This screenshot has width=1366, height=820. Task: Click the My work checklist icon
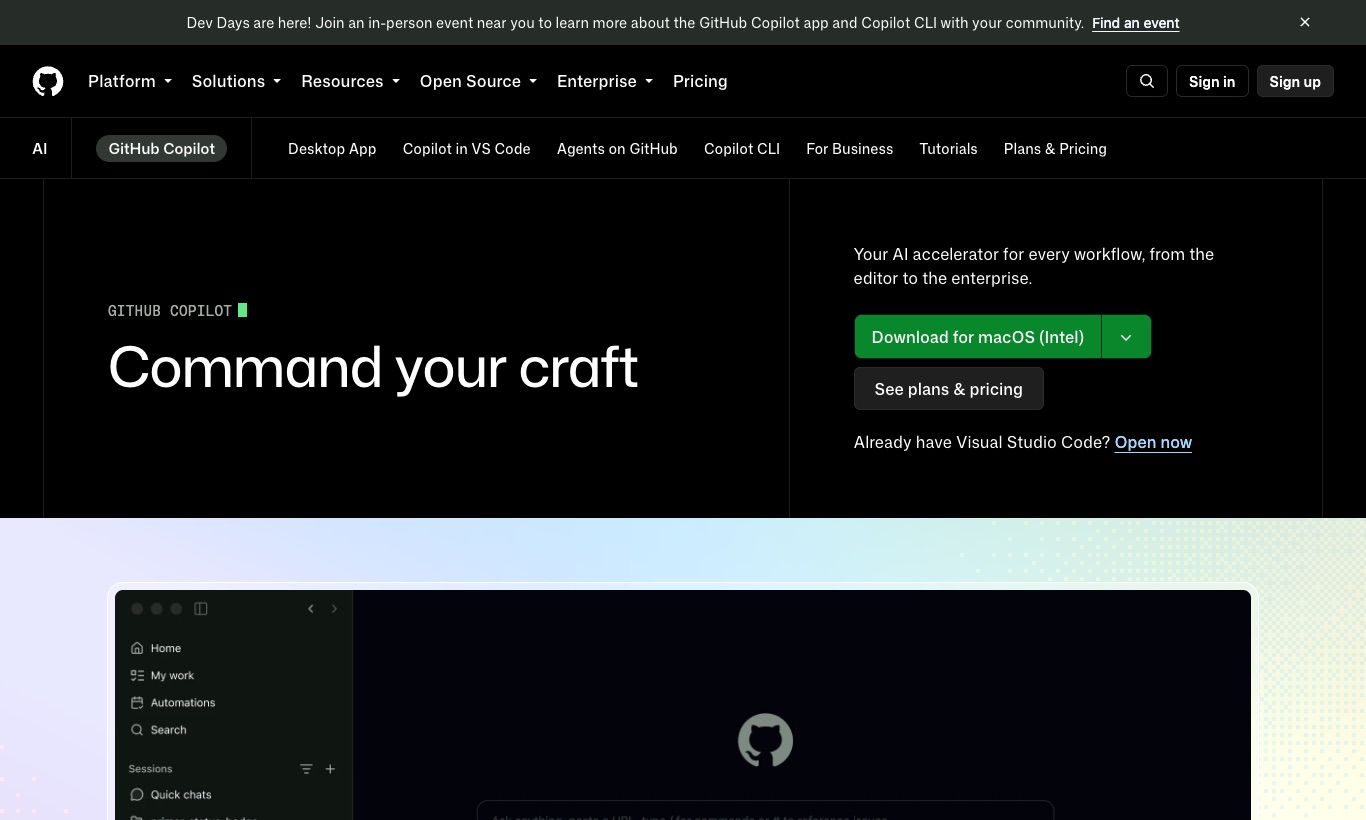(x=137, y=675)
